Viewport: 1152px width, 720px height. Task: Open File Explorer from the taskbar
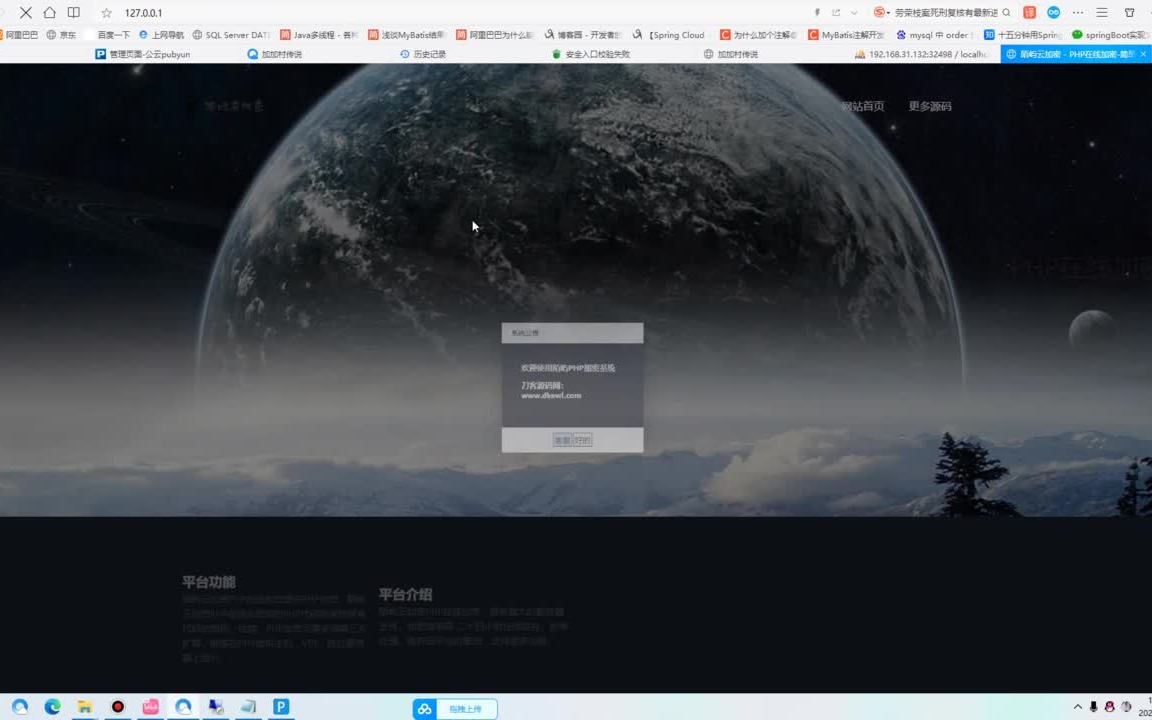(84, 707)
